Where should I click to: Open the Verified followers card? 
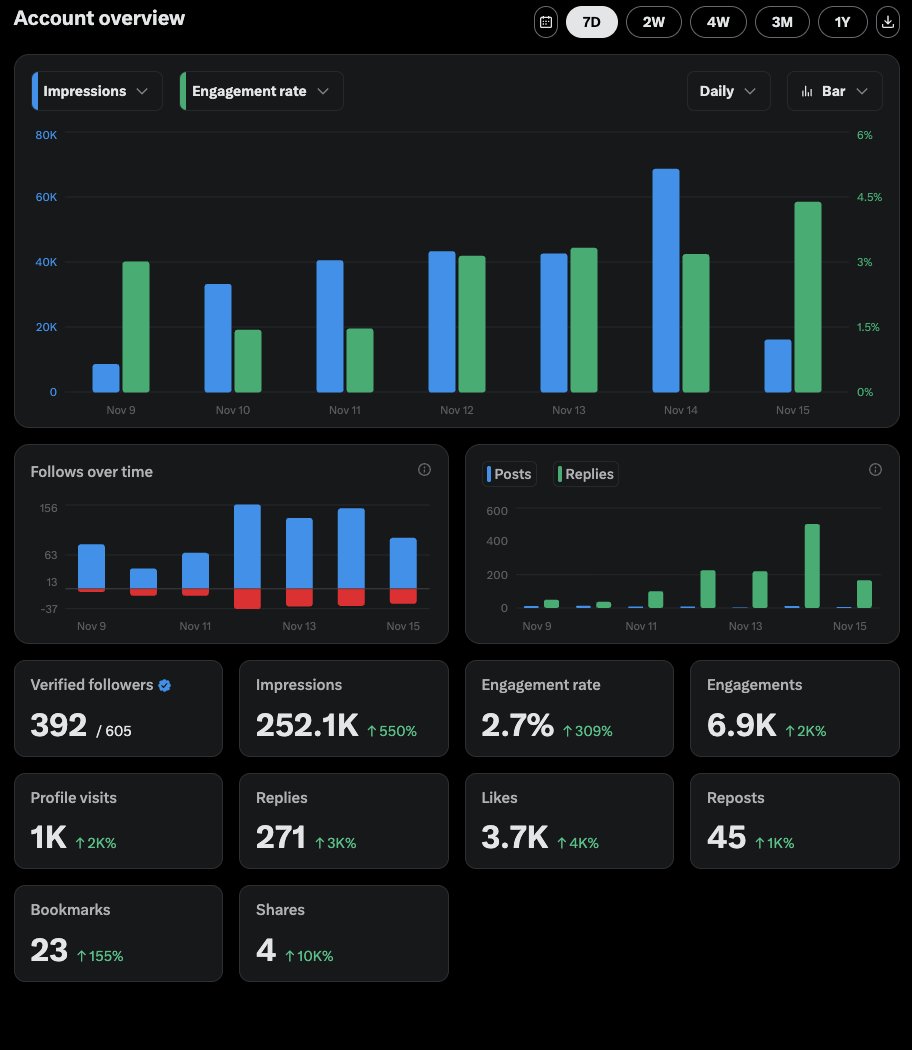(x=119, y=708)
